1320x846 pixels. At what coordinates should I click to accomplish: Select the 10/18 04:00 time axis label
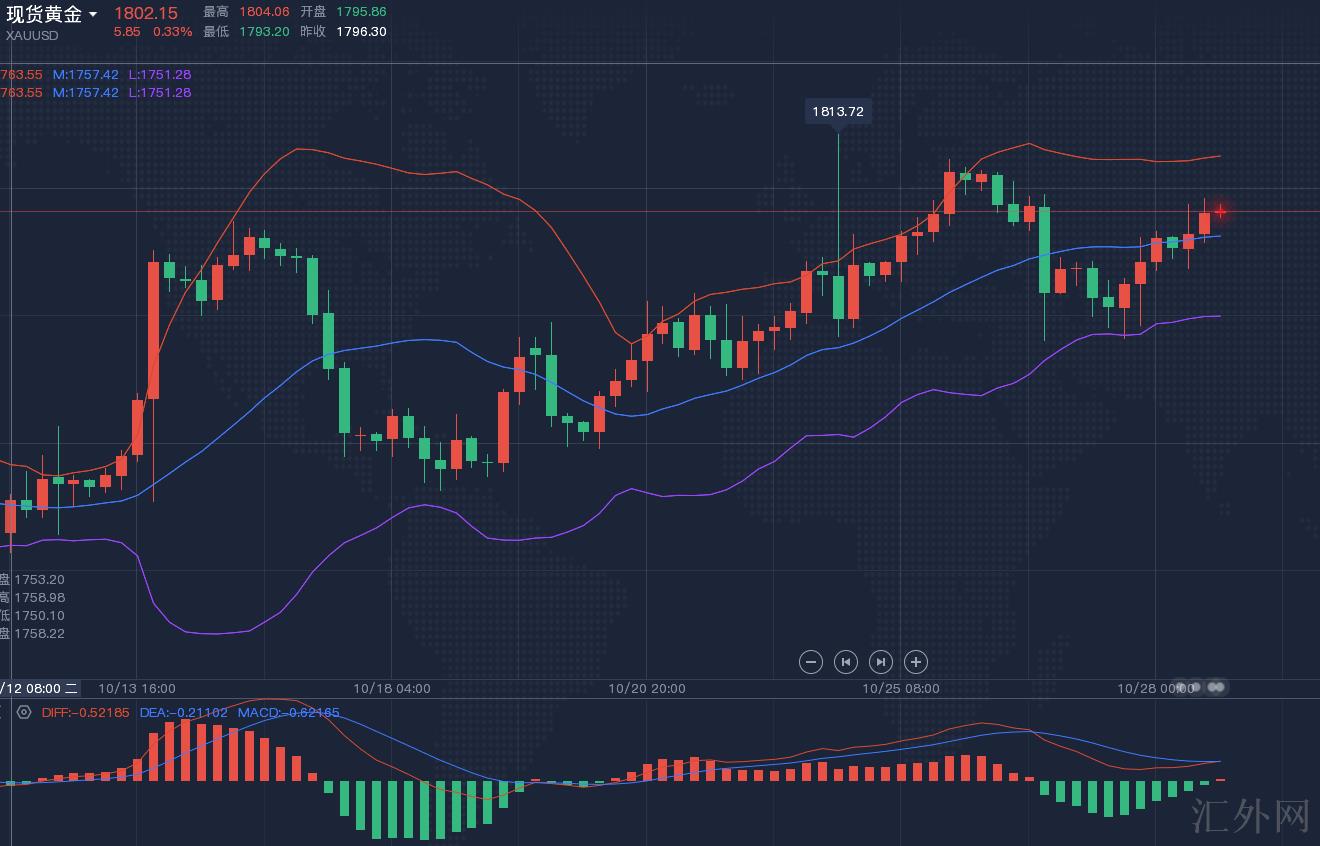pos(392,688)
